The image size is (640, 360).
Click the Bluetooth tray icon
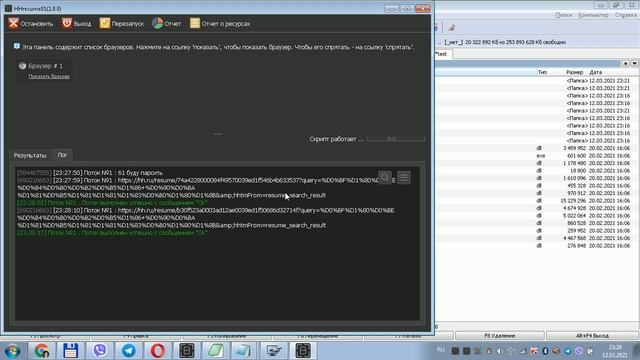(545, 351)
